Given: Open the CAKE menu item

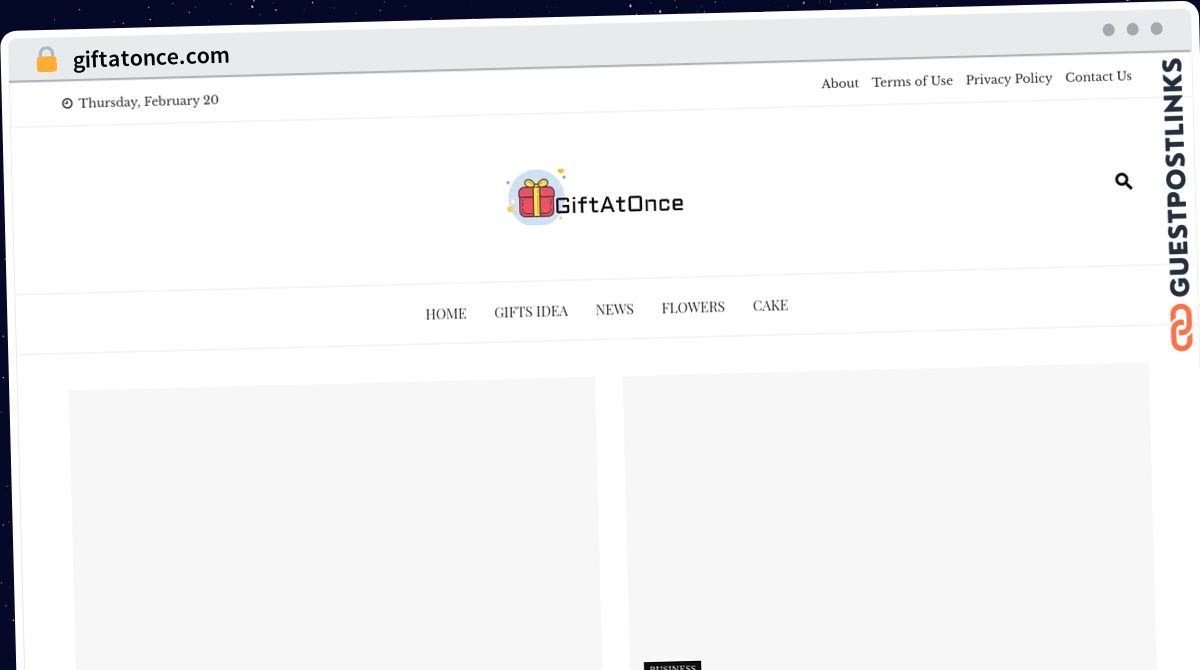Looking at the screenshot, I should click(770, 305).
